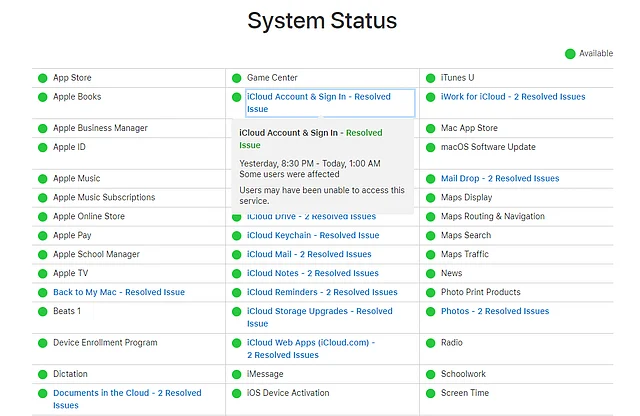Click the Maps Routing & Navigation text
Viewport: 640px width, 416px height.
pos(493,216)
